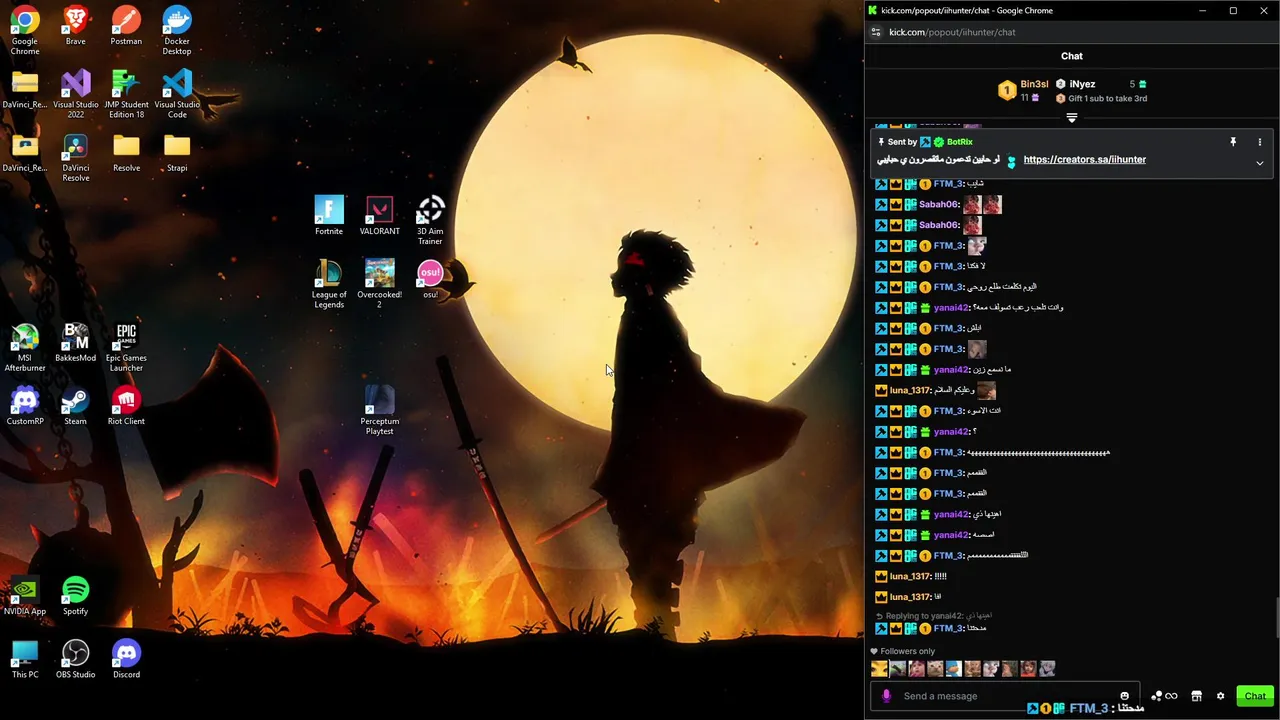Click the "Followers only" label

point(907,651)
